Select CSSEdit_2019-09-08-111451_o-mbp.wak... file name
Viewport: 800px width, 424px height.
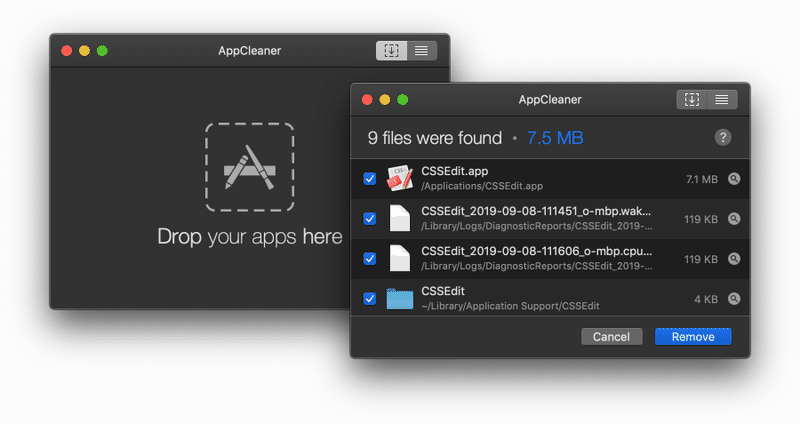tap(536, 211)
